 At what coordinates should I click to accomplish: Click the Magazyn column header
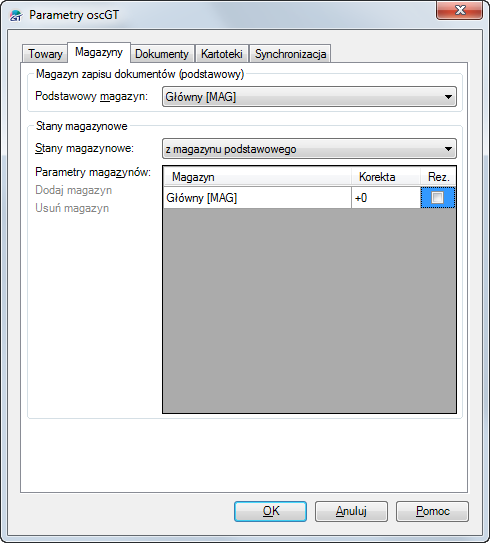click(x=257, y=177)
